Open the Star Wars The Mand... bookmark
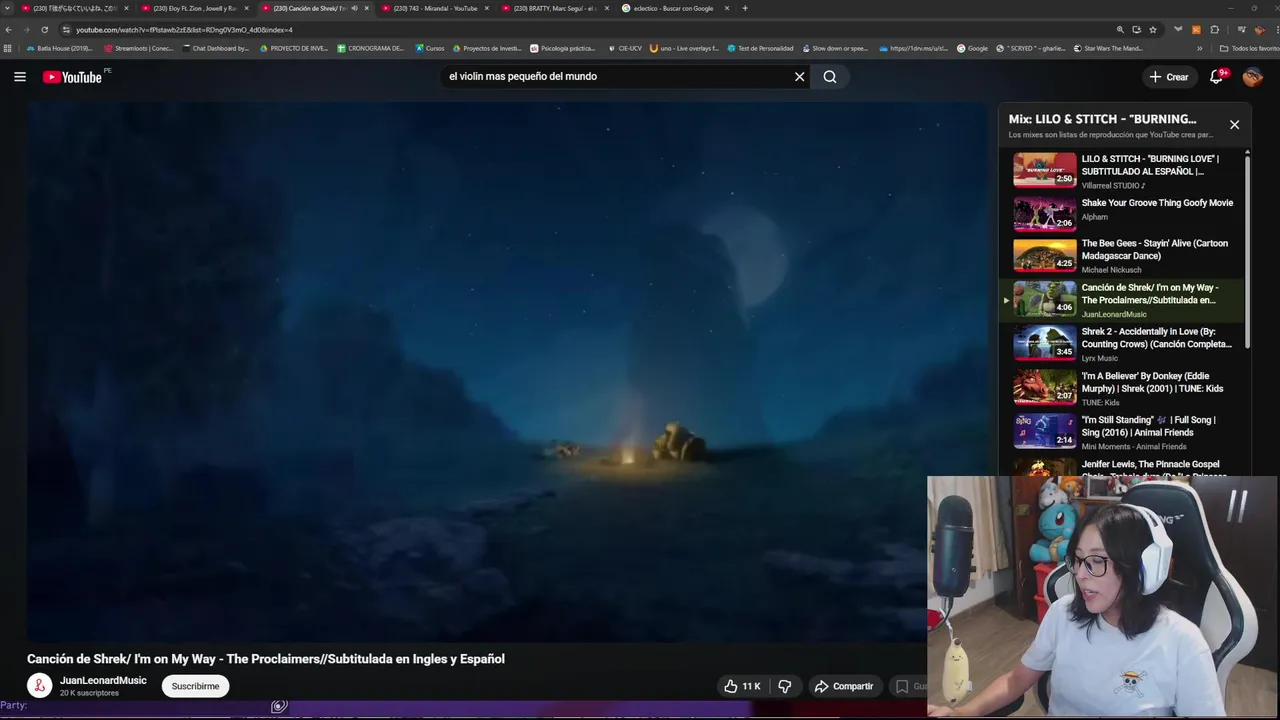1280x720 pixels. click(1108, 48)
